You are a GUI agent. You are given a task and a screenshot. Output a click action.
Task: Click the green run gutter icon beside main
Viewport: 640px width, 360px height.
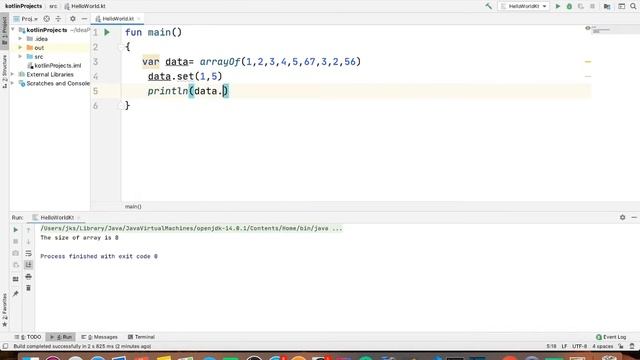coord(107,32)
